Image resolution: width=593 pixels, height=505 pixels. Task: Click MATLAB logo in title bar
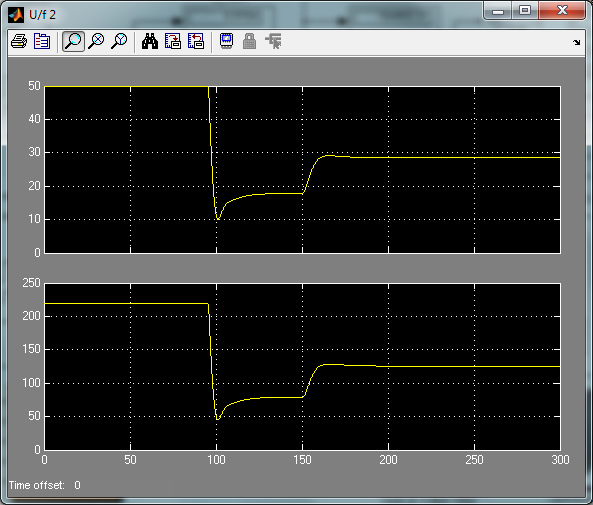16,15
